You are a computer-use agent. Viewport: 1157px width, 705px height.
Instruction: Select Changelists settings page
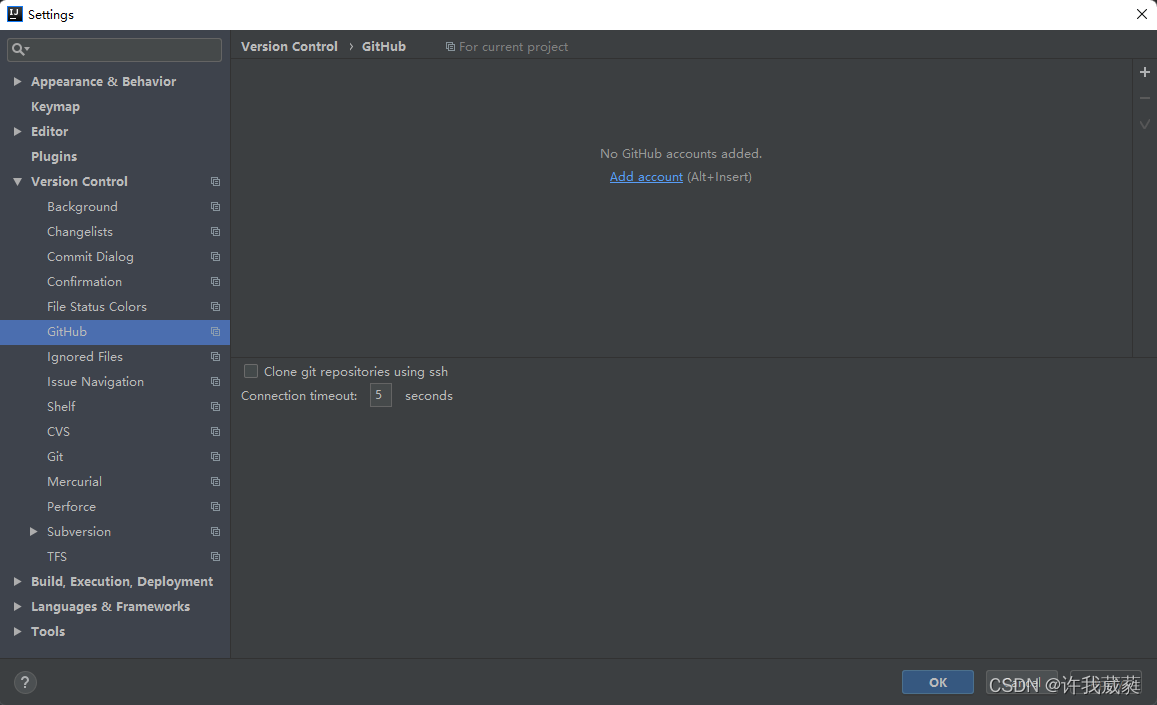pos(80,232)
